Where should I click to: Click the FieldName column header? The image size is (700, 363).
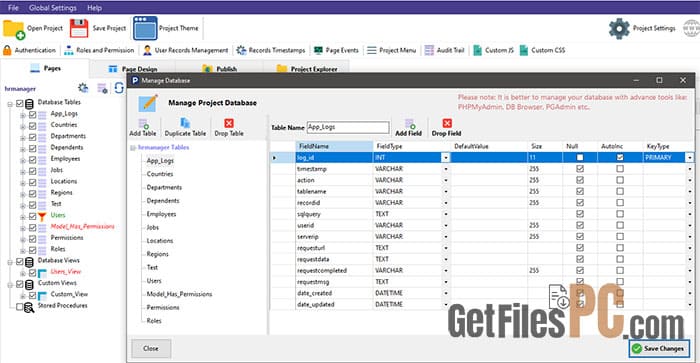pyautogui.click(x=334, y=146)
